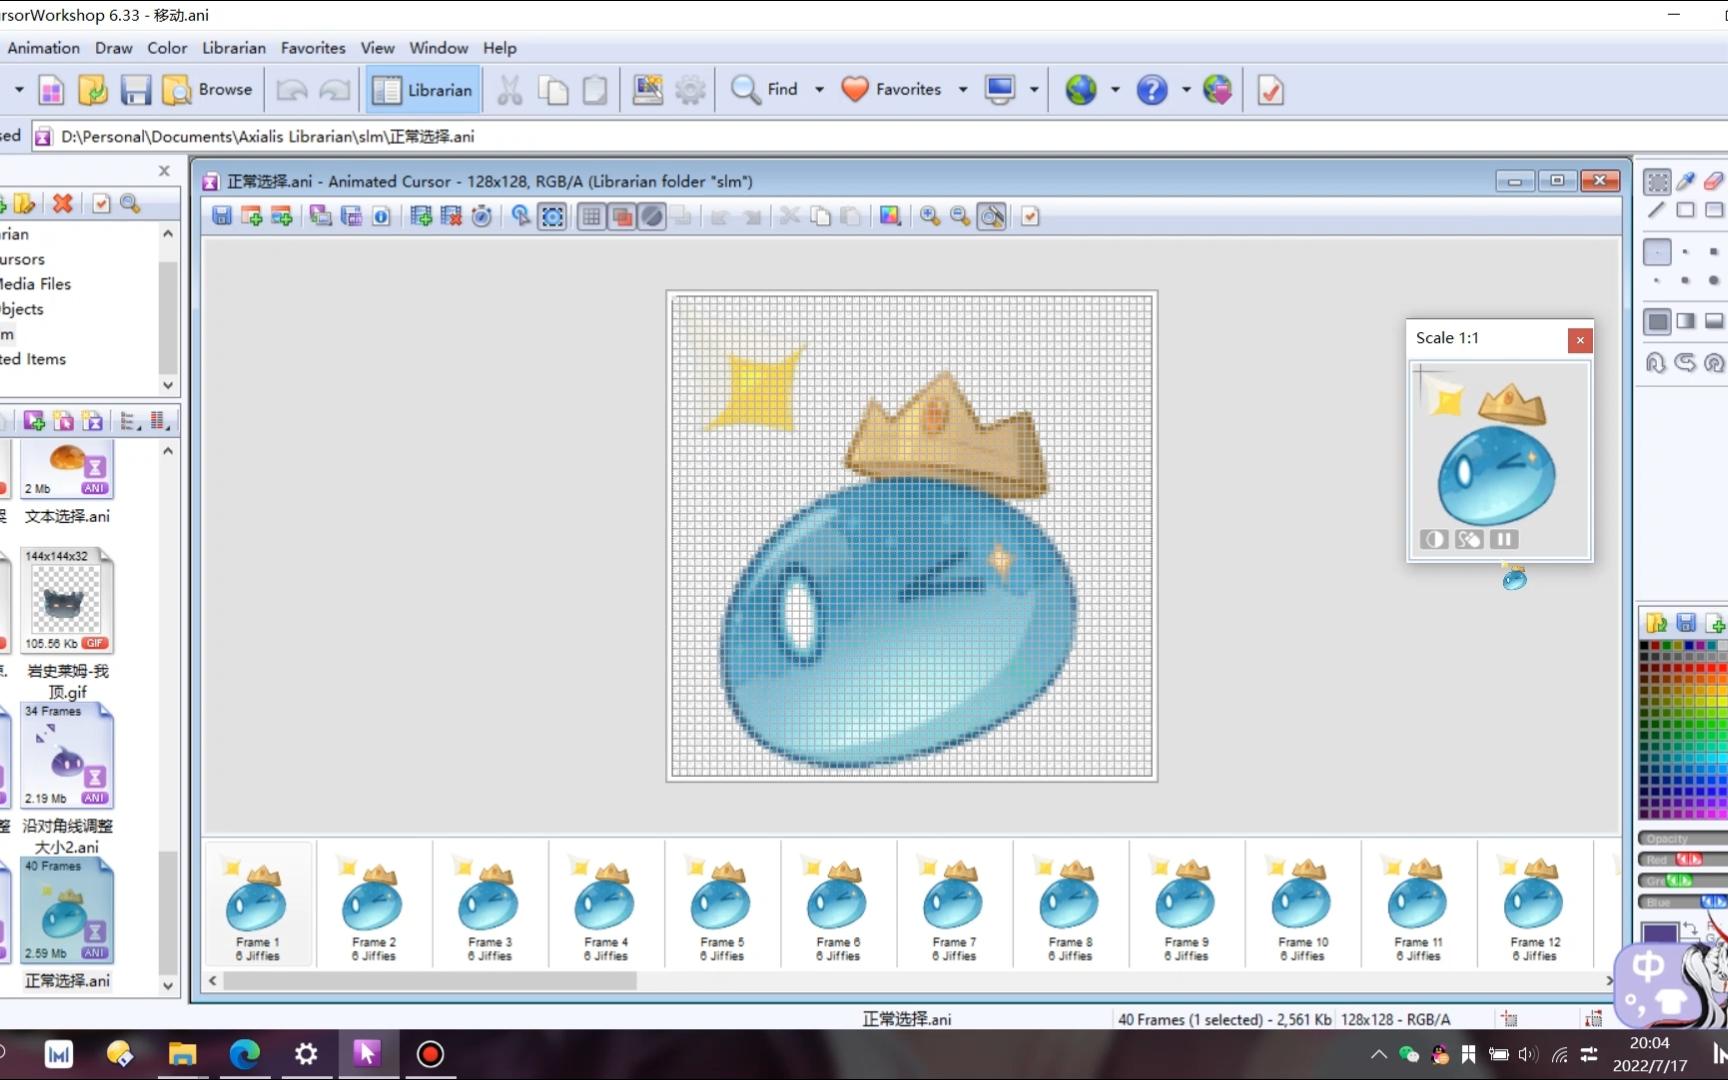Click the delete frame icon in editor toolbar

[x=451, y=216]
